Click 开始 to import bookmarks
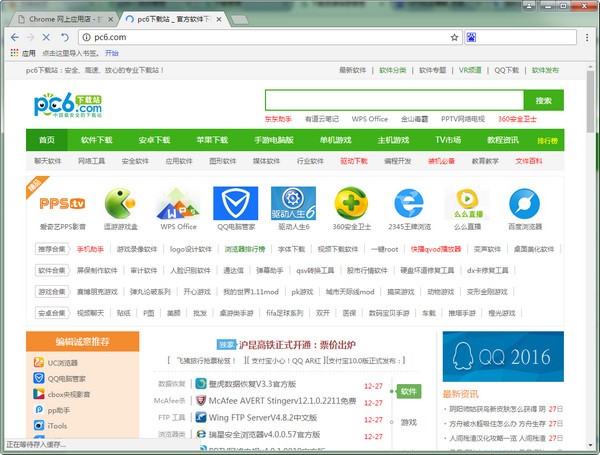The width and height of the screenshot is (600, 455). (112, 53)
